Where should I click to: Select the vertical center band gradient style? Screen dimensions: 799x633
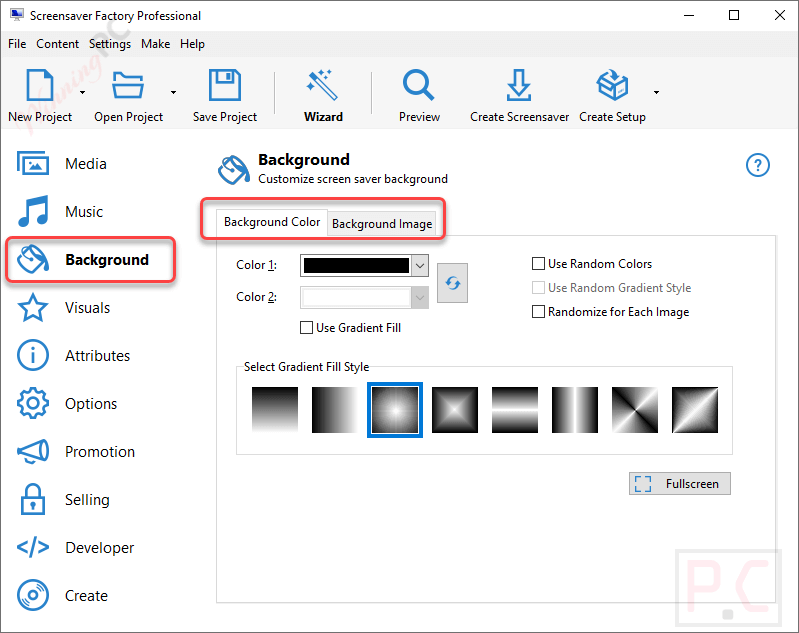(575, 410)
